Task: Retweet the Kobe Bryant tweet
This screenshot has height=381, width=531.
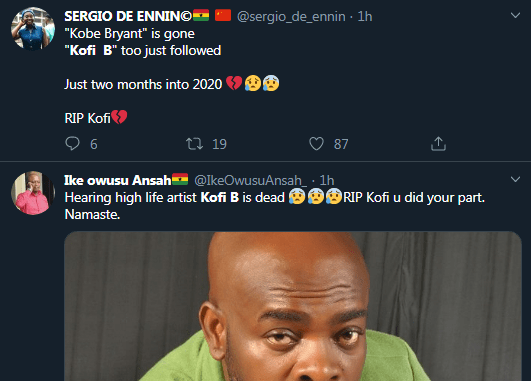Action: tap(194, 144)
